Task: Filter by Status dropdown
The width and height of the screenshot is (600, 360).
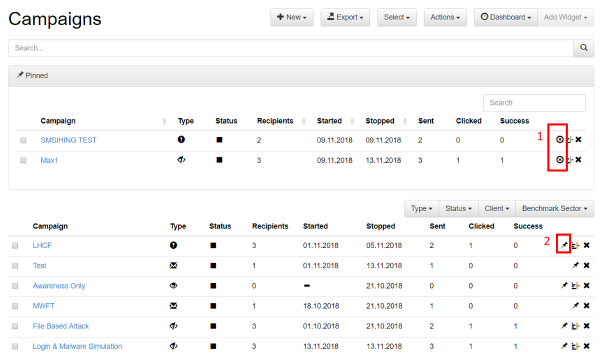Action: point(458,209)
